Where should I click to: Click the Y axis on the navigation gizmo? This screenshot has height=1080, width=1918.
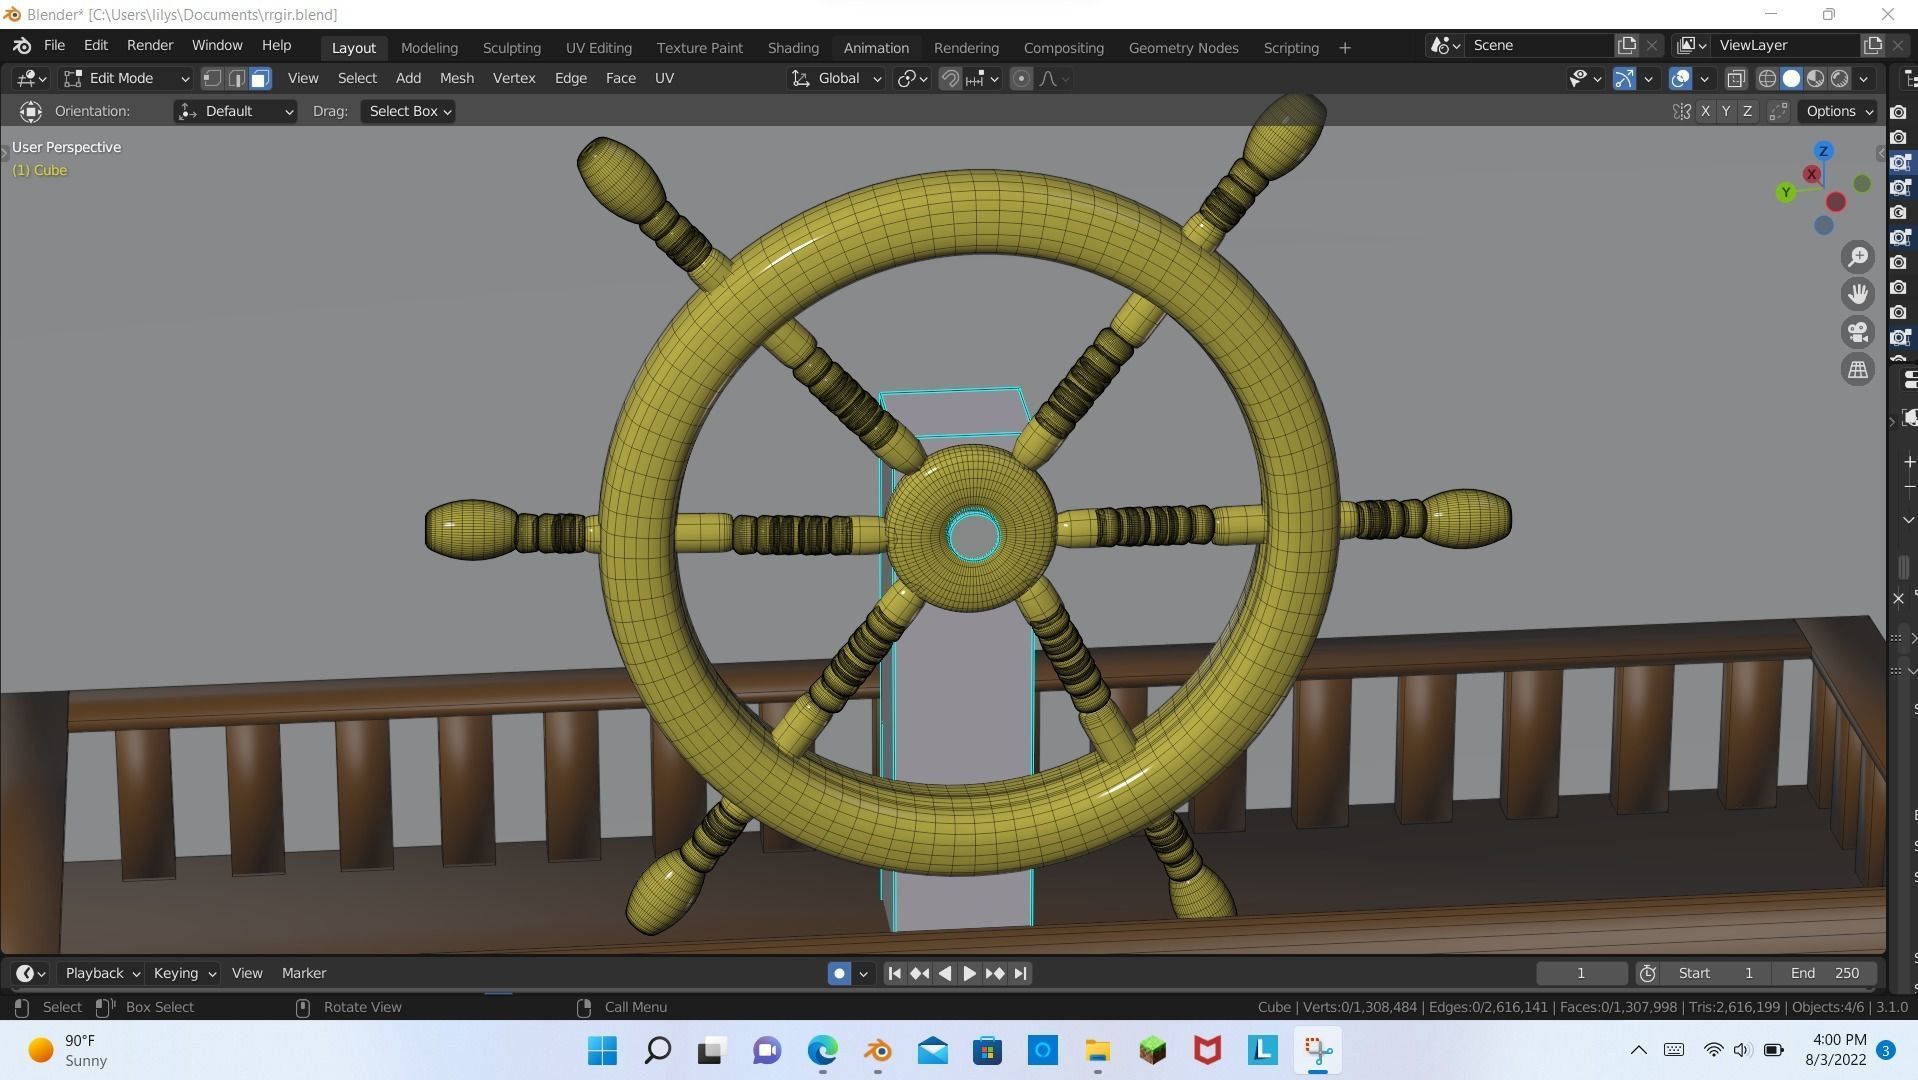coord(1786,192)
